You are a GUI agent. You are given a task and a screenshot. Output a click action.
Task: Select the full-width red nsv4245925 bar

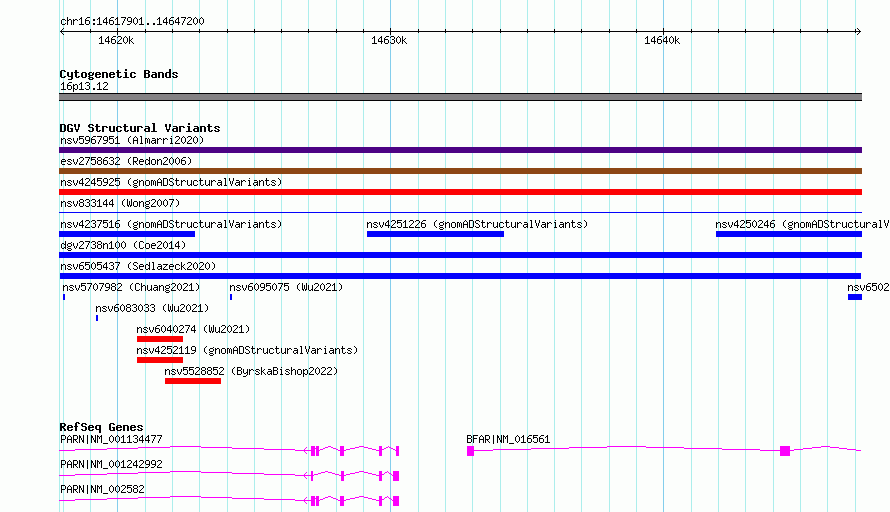pyautogui.click(x=460, y=192)
